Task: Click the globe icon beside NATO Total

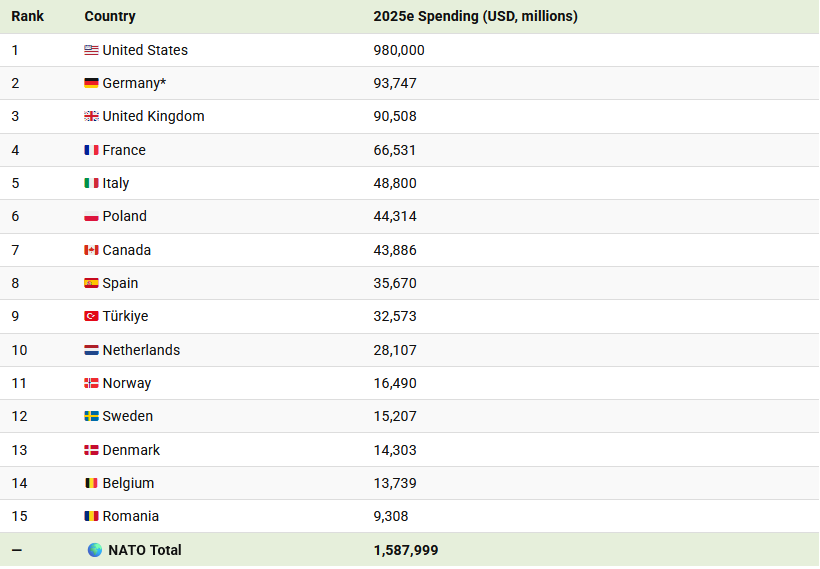Action: [x=95, y=550]
